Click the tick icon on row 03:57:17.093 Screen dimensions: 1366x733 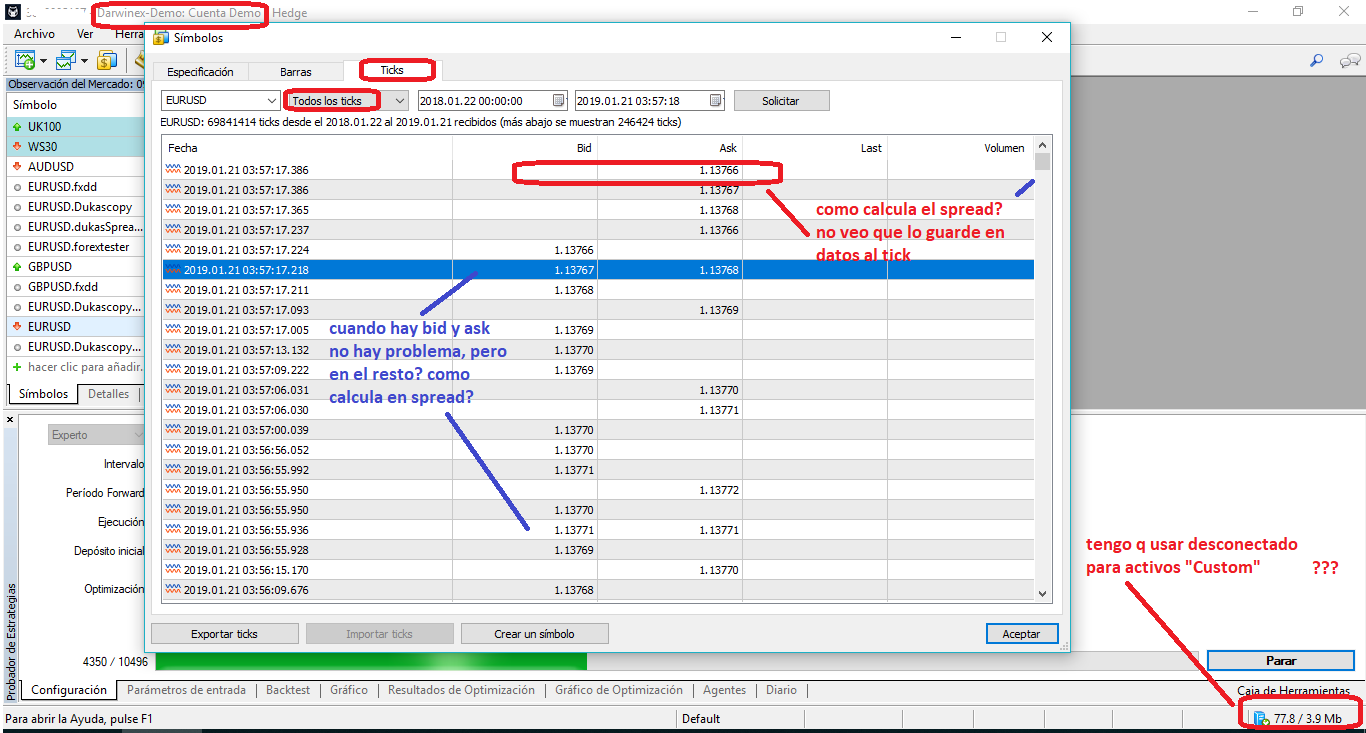coord(174,310)
